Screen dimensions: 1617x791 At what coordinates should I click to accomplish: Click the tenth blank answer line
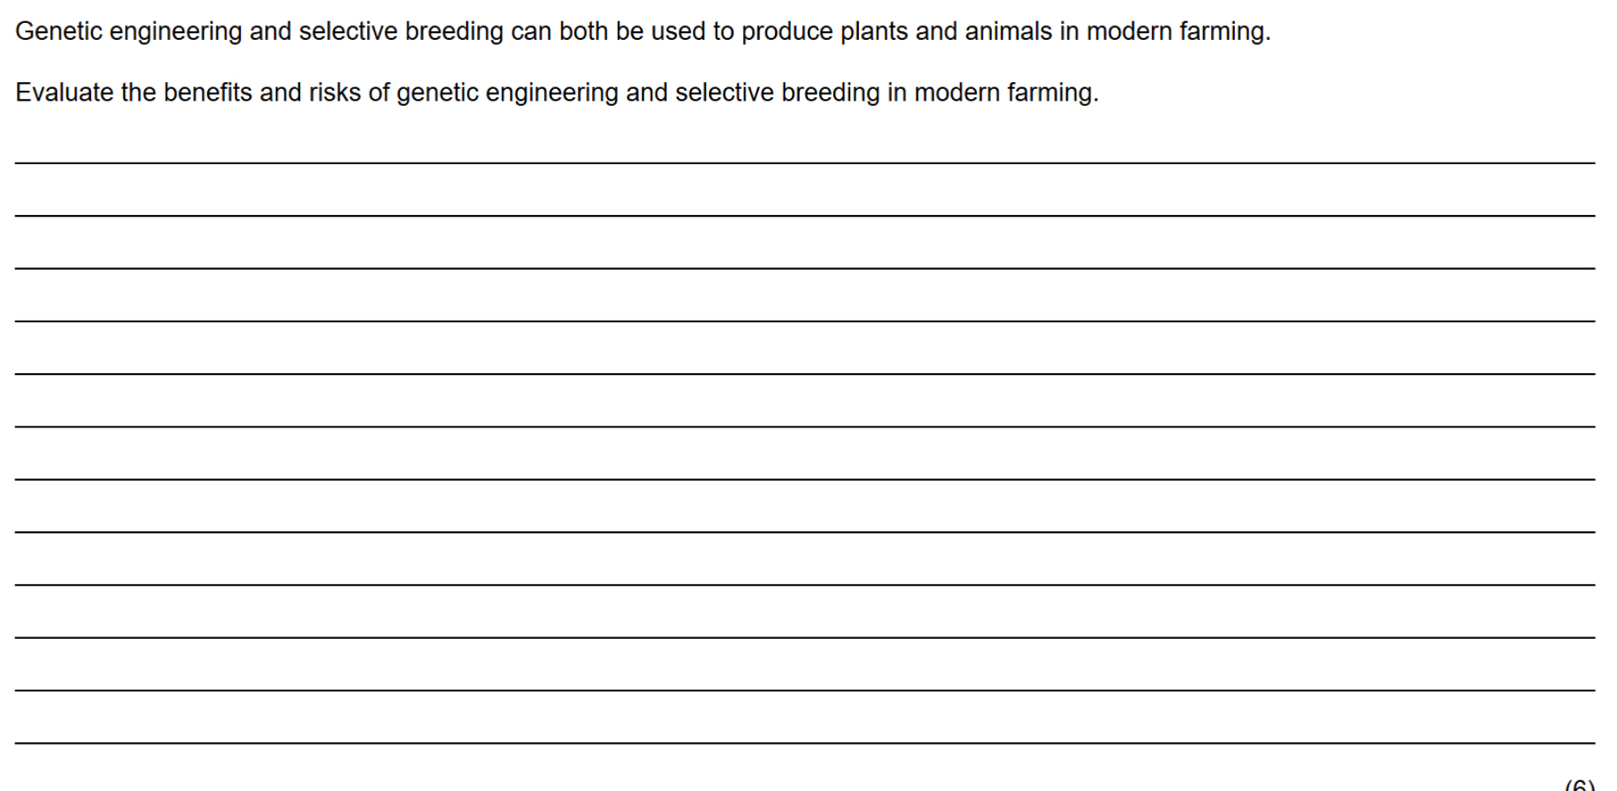[x=805, y=637]
